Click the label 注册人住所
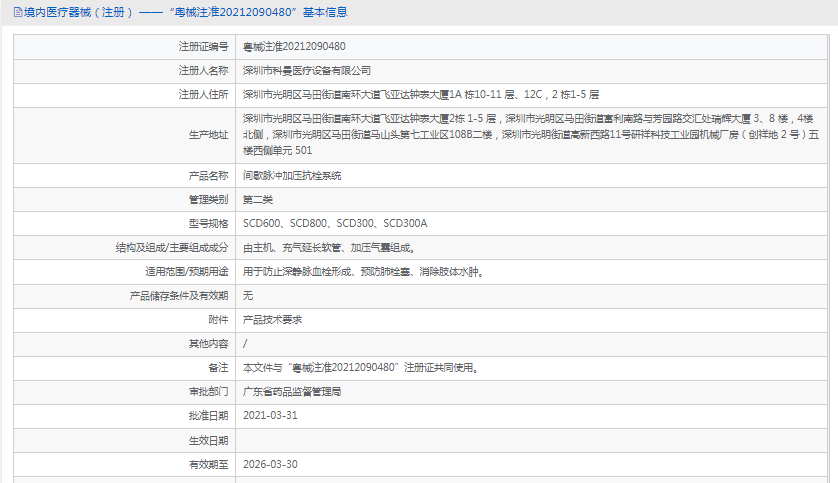 [x=203, y=95]
